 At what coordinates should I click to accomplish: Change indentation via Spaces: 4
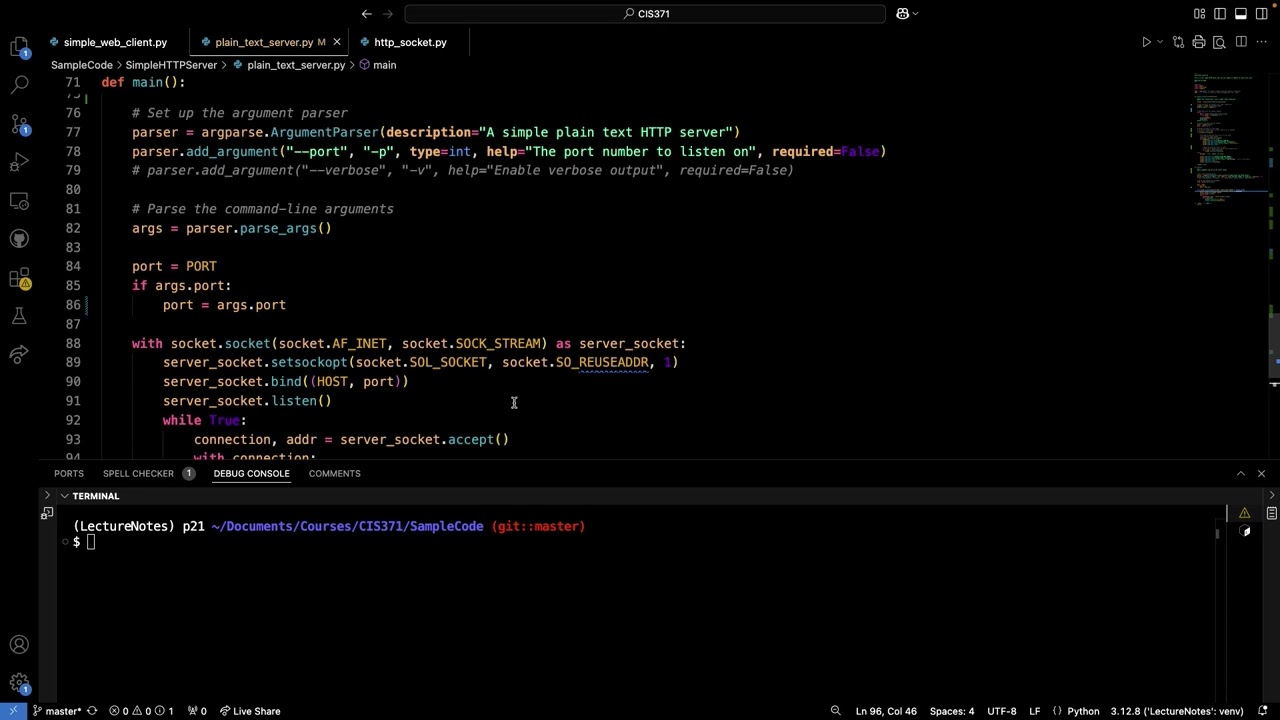(952, 711)
